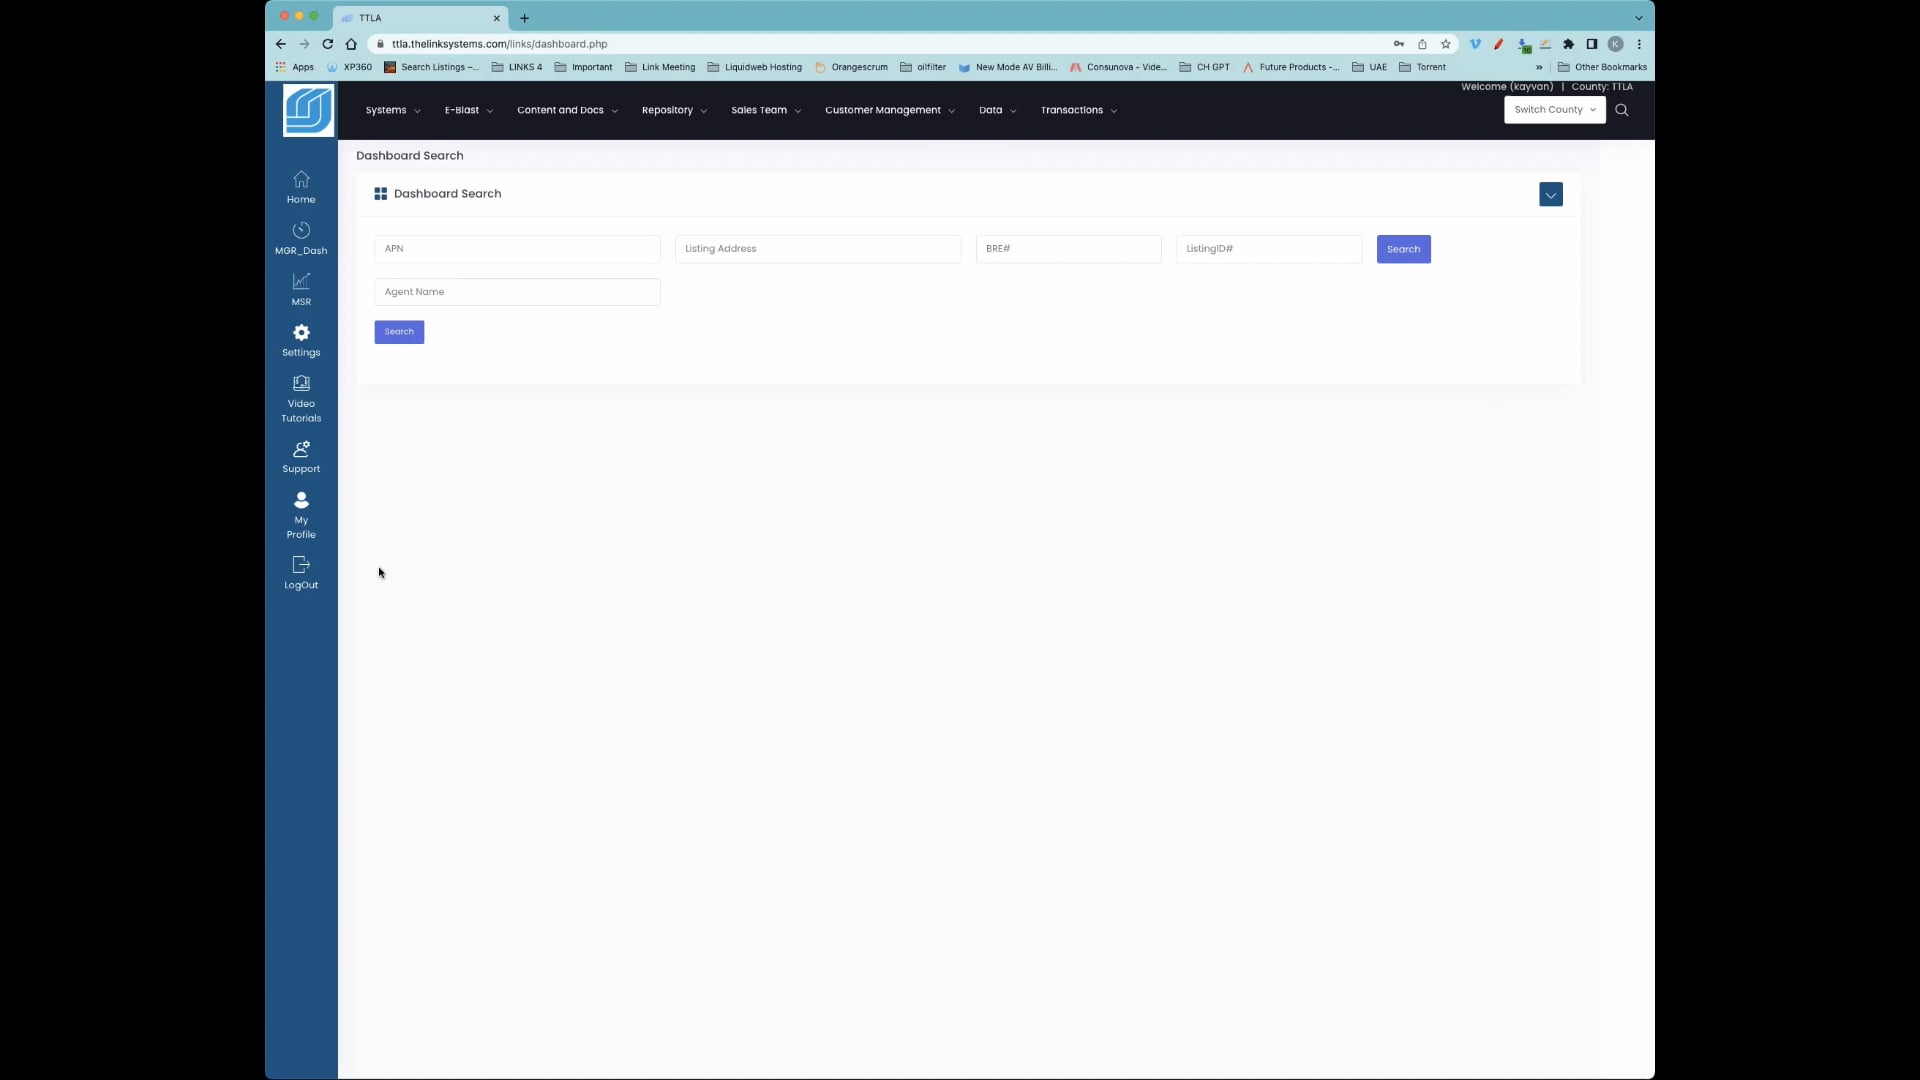Open the Vimeo browser extension icon
Image resolution: width=1920 pixels, height=1080 pixels.
1477,44
